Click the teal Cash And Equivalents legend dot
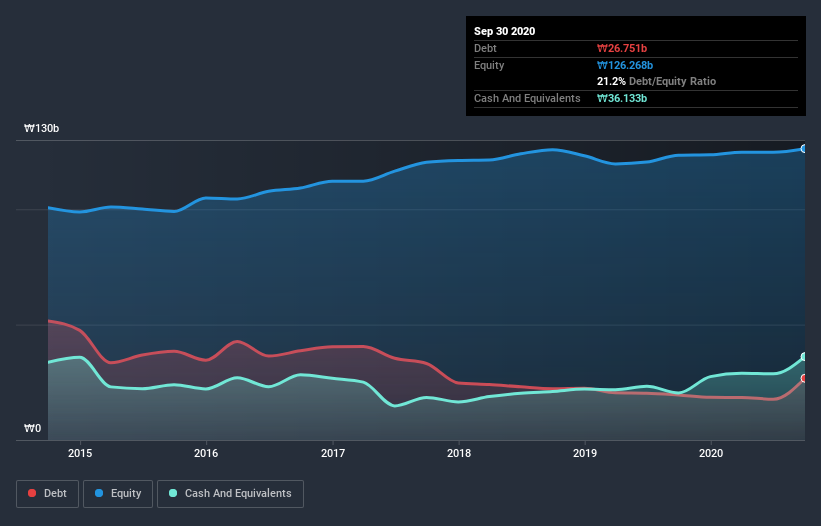Screen dimensions: 821x526 (x=173, y=493)
